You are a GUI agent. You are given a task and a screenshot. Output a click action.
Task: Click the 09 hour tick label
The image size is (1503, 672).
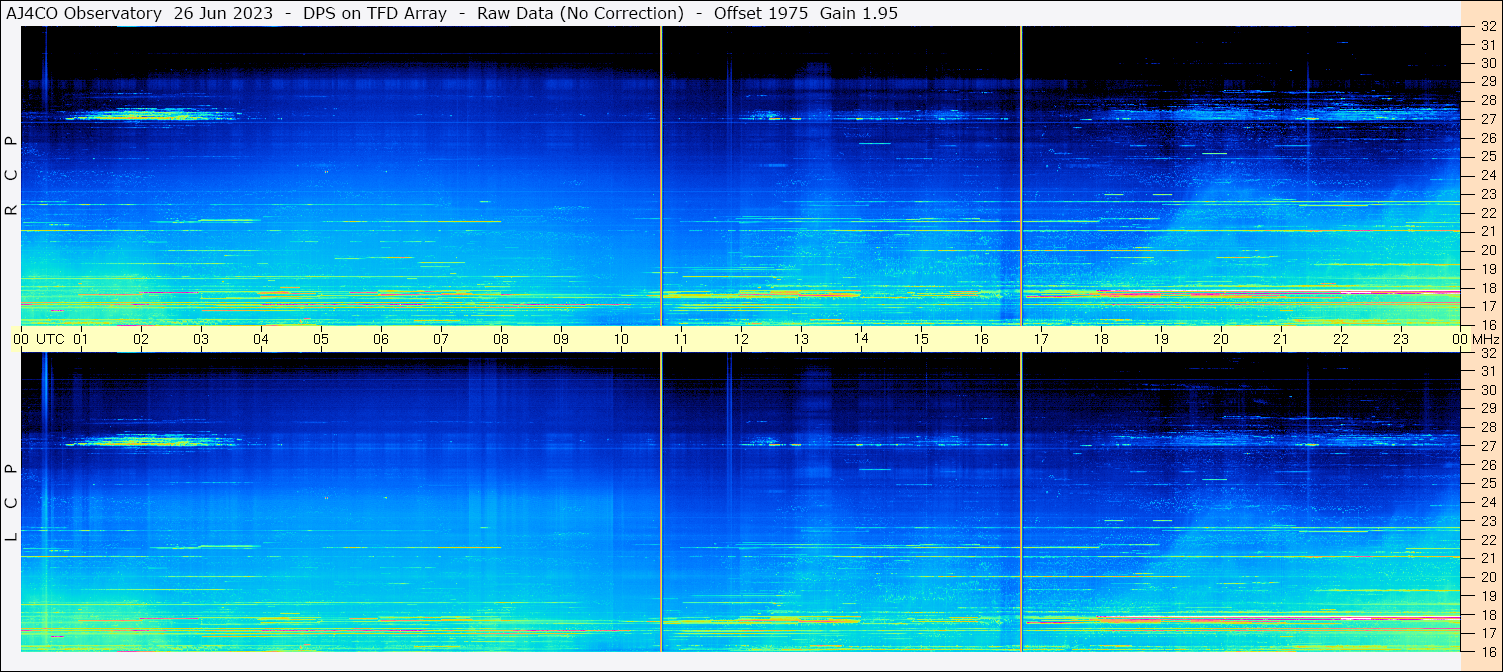tap(561, 339)
